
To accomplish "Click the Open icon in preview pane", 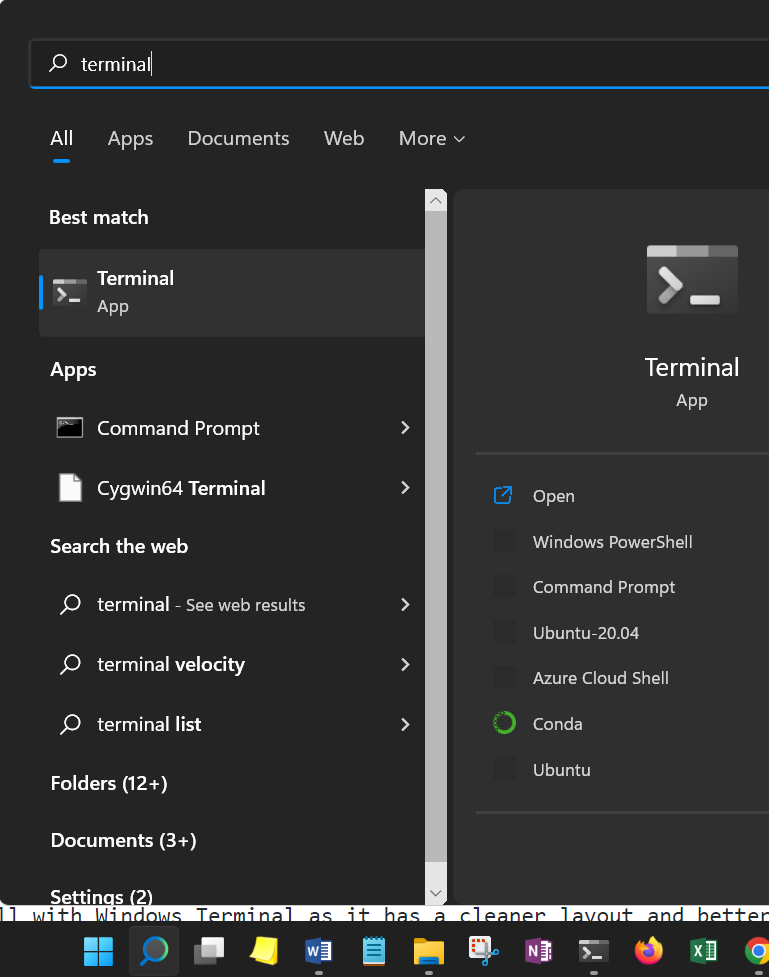I will 503,495.
